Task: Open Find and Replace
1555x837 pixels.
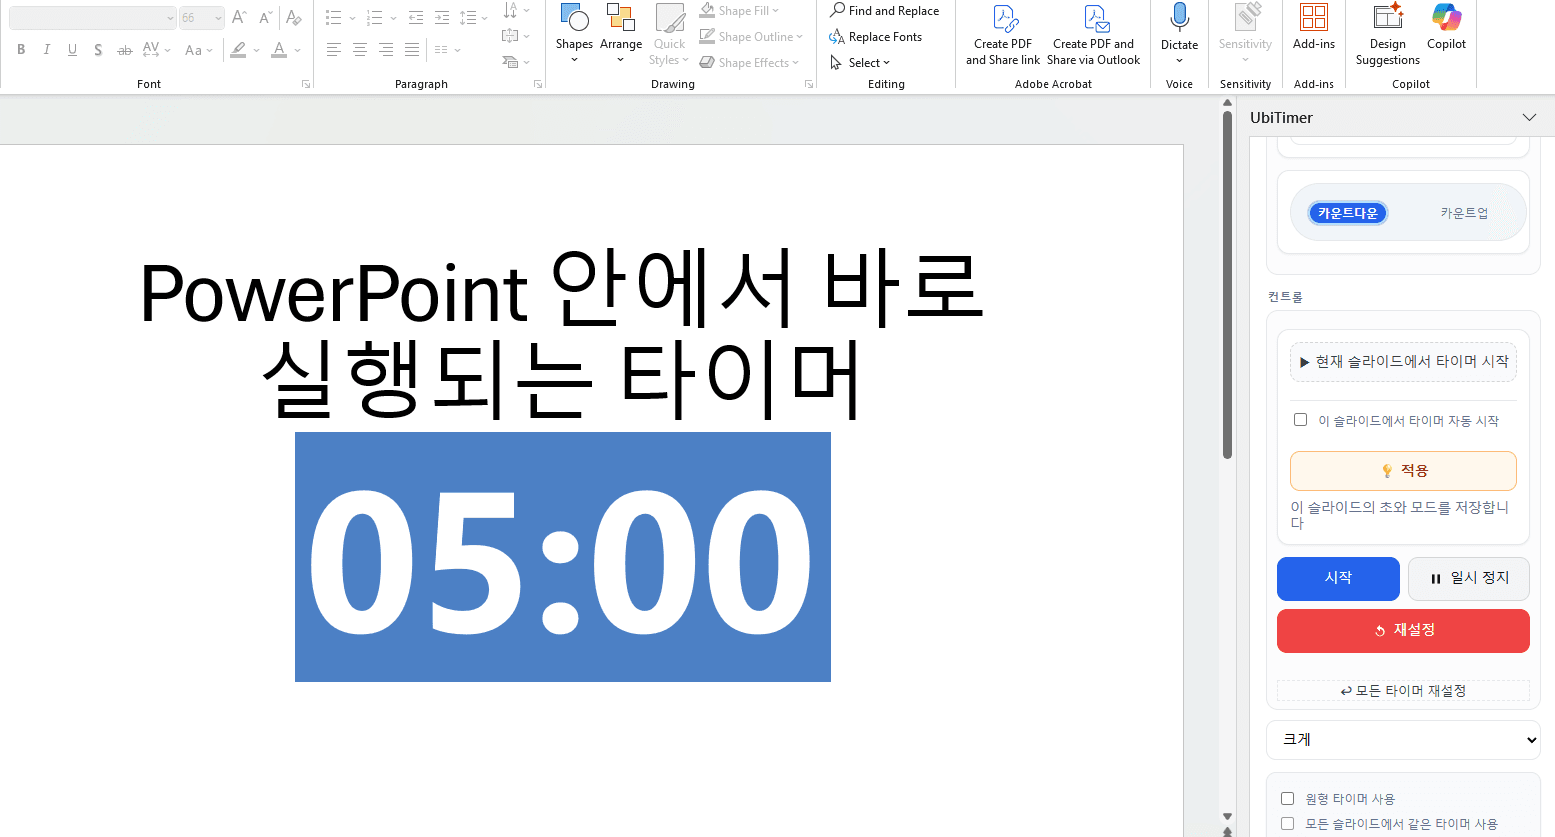Action: coord(885,10)
